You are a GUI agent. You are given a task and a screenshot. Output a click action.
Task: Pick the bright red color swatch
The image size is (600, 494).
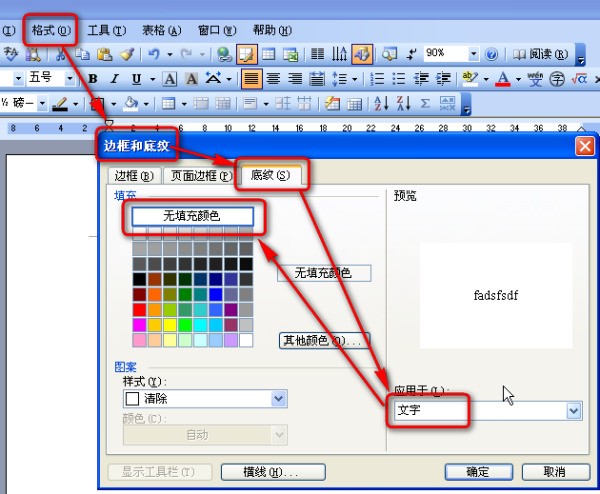pyautogui.click(x=139, y=310)
